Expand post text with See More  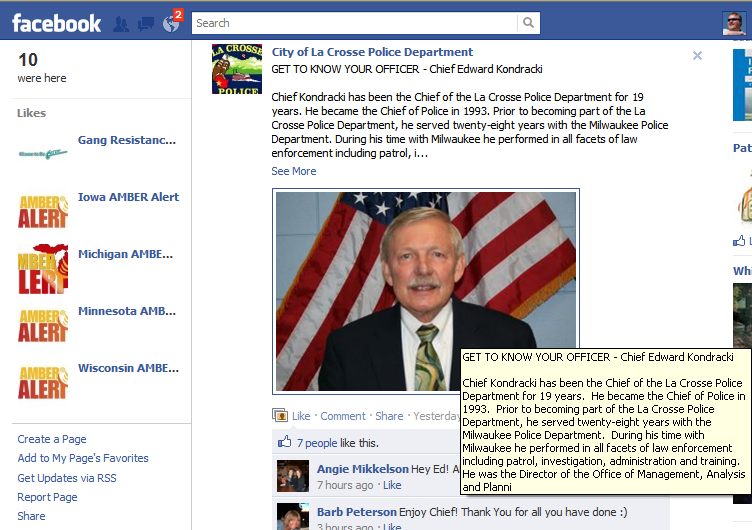click(x=294, y=171)
